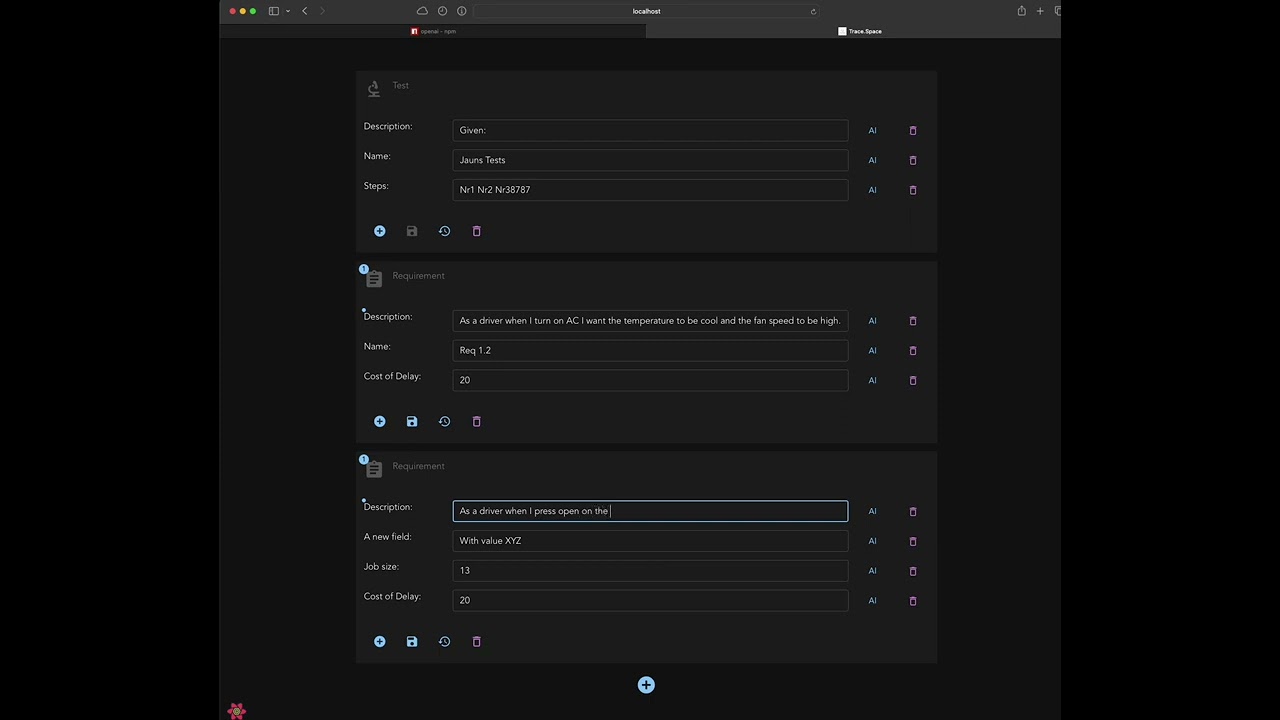Focus the Job size input showing 13
Image resolution: width=1280 pixels, height=720 pixels.
click(x=650, y=570)
